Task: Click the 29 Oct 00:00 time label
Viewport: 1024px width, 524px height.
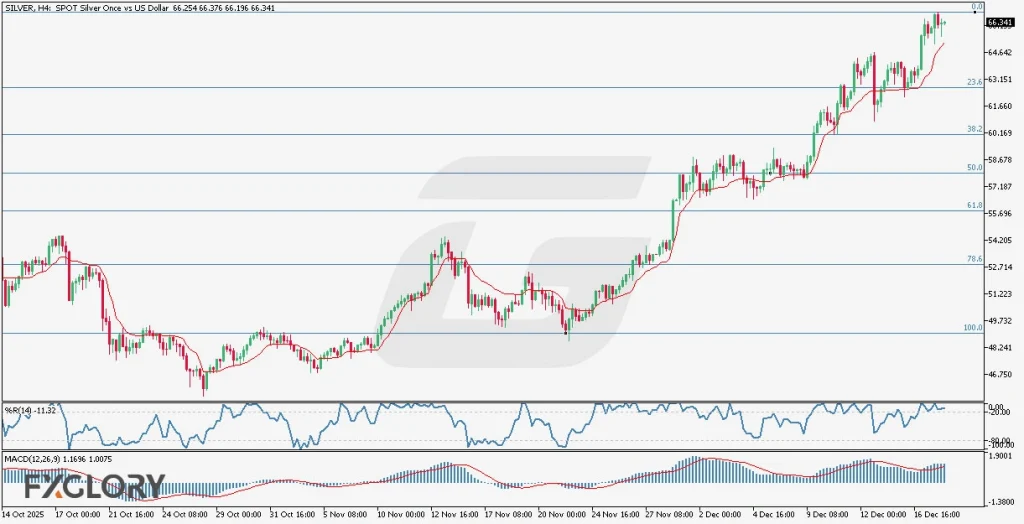Action: tap(238, 514)
